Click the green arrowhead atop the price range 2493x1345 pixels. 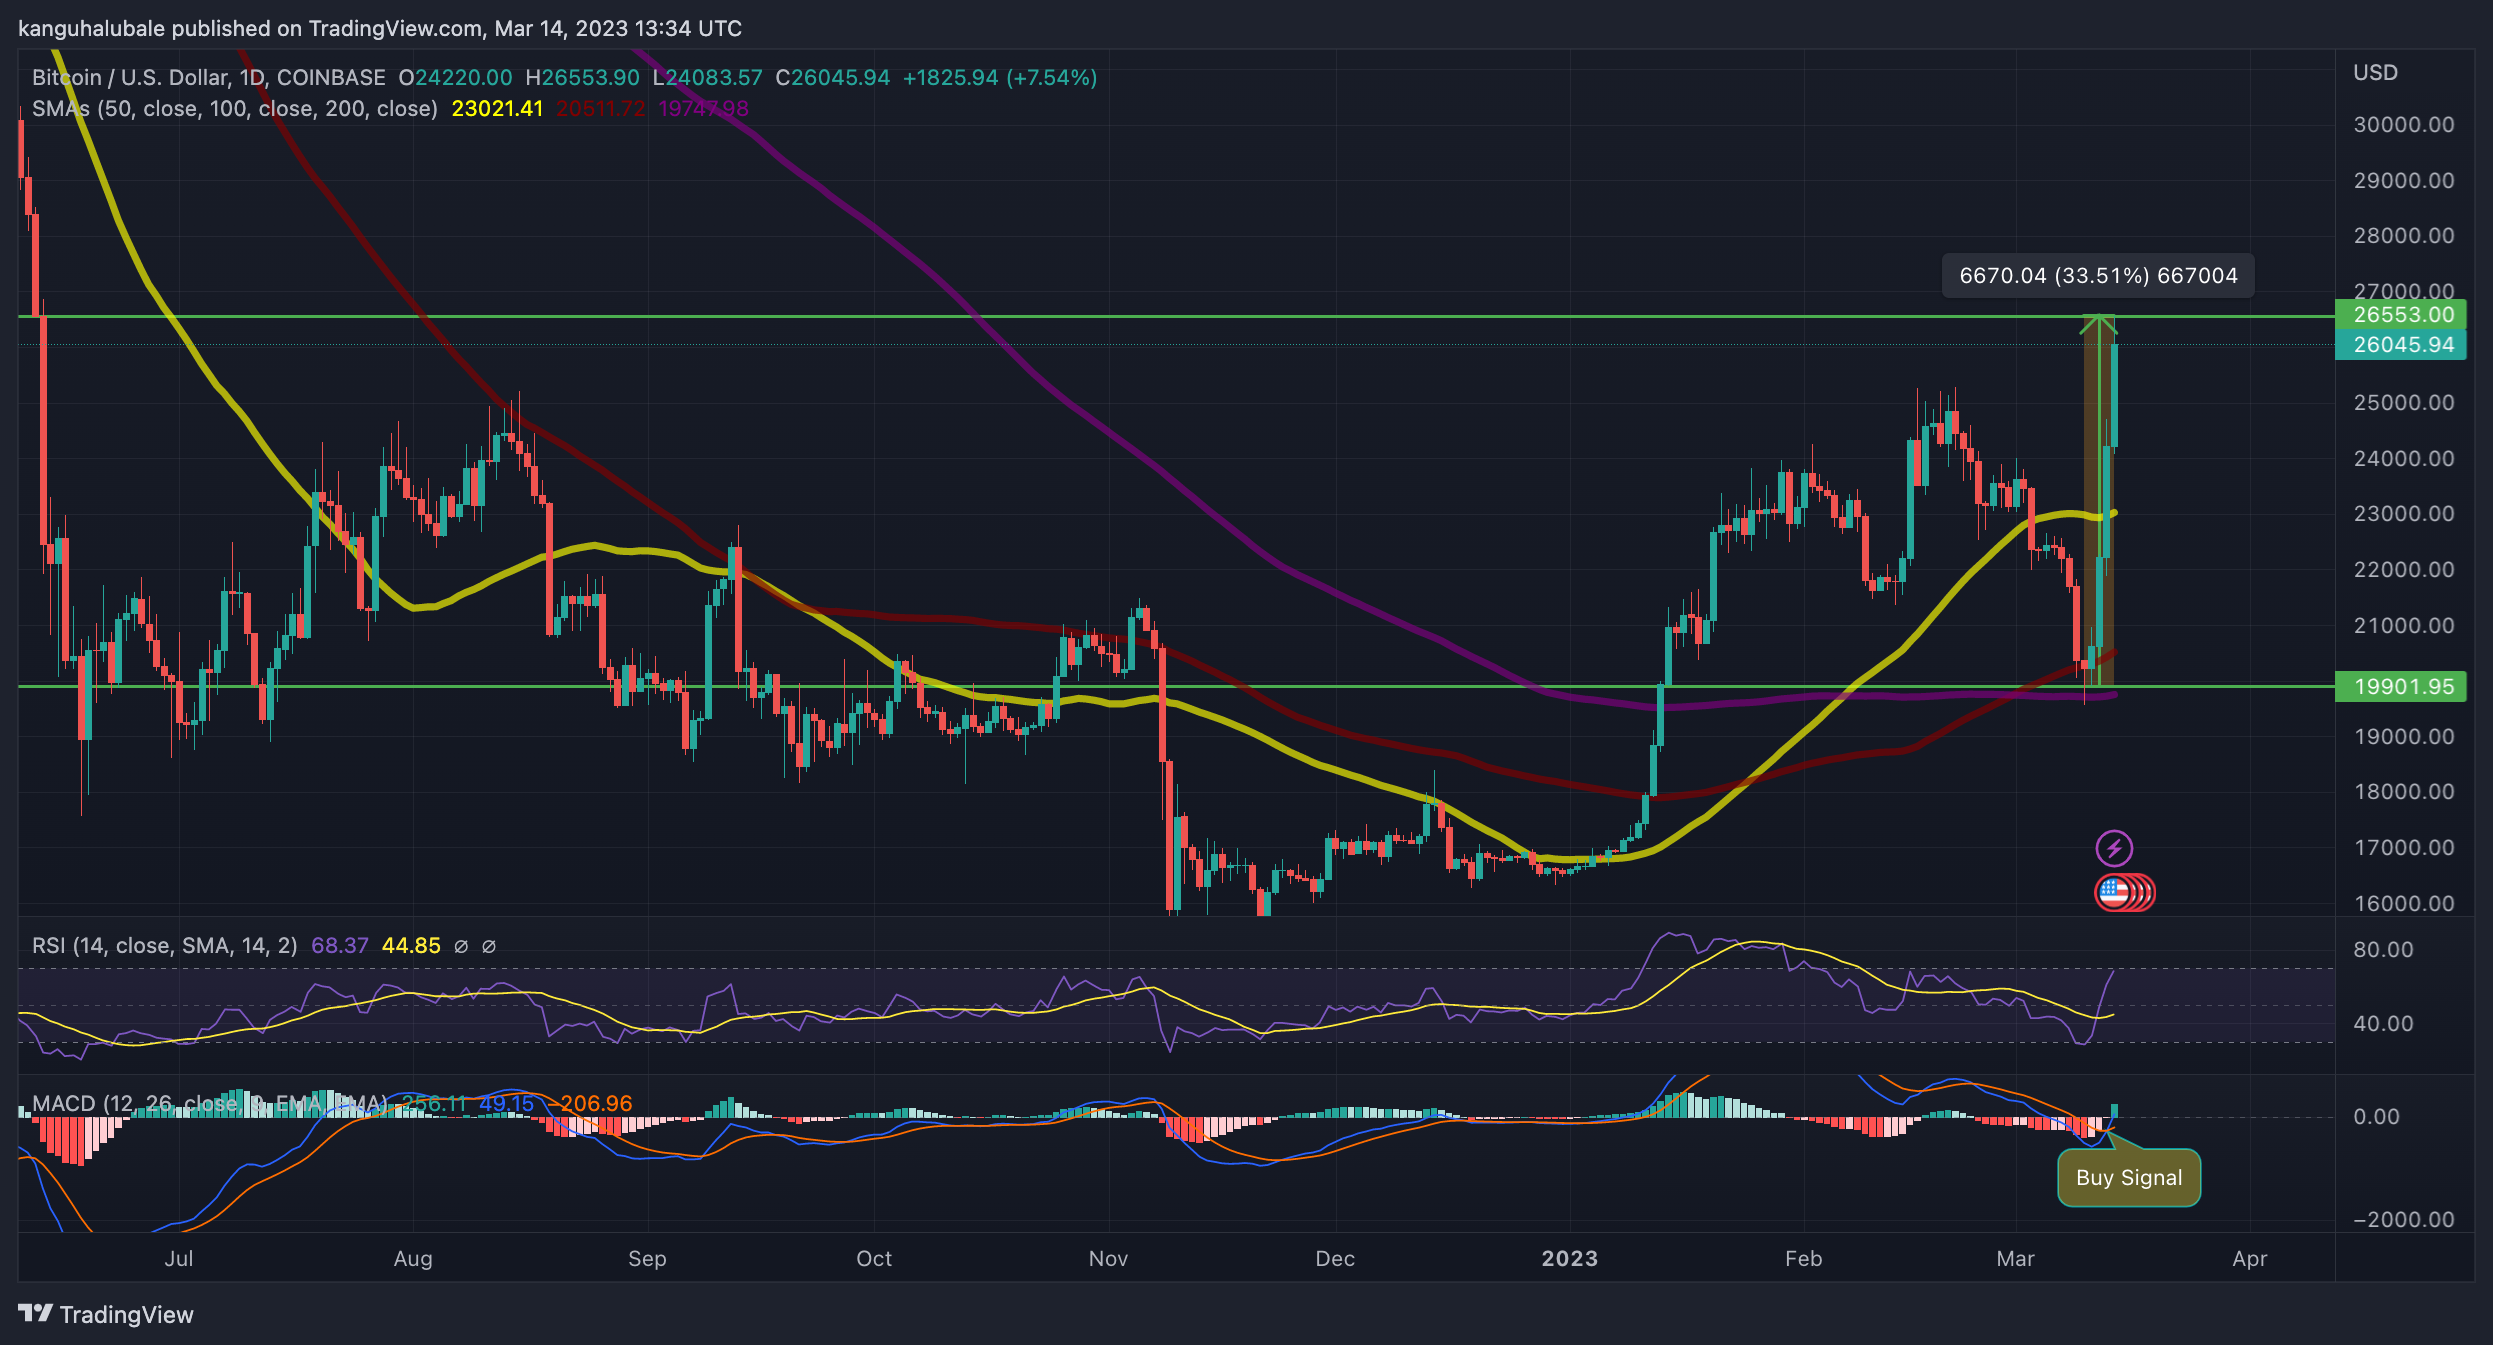[x=2098, y=323]
